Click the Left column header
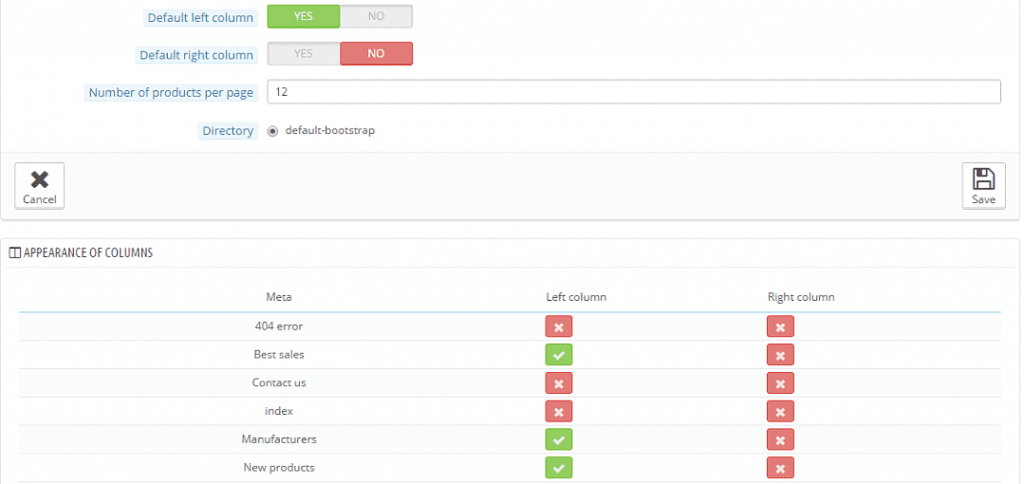This screenshot has width=1024, height=484. [x=576, y=297]
